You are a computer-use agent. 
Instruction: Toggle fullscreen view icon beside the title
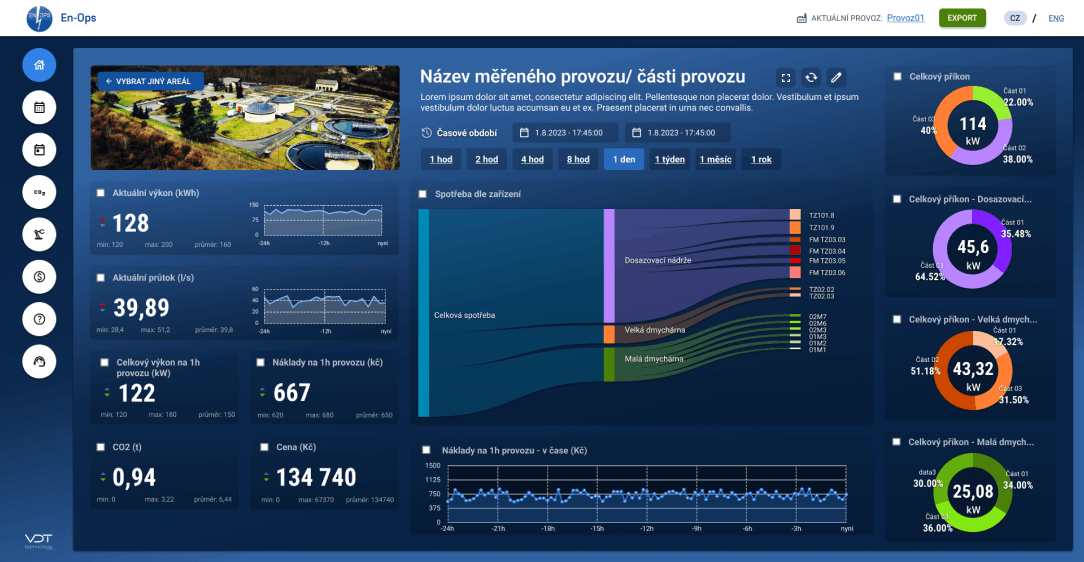click(786, 78)
